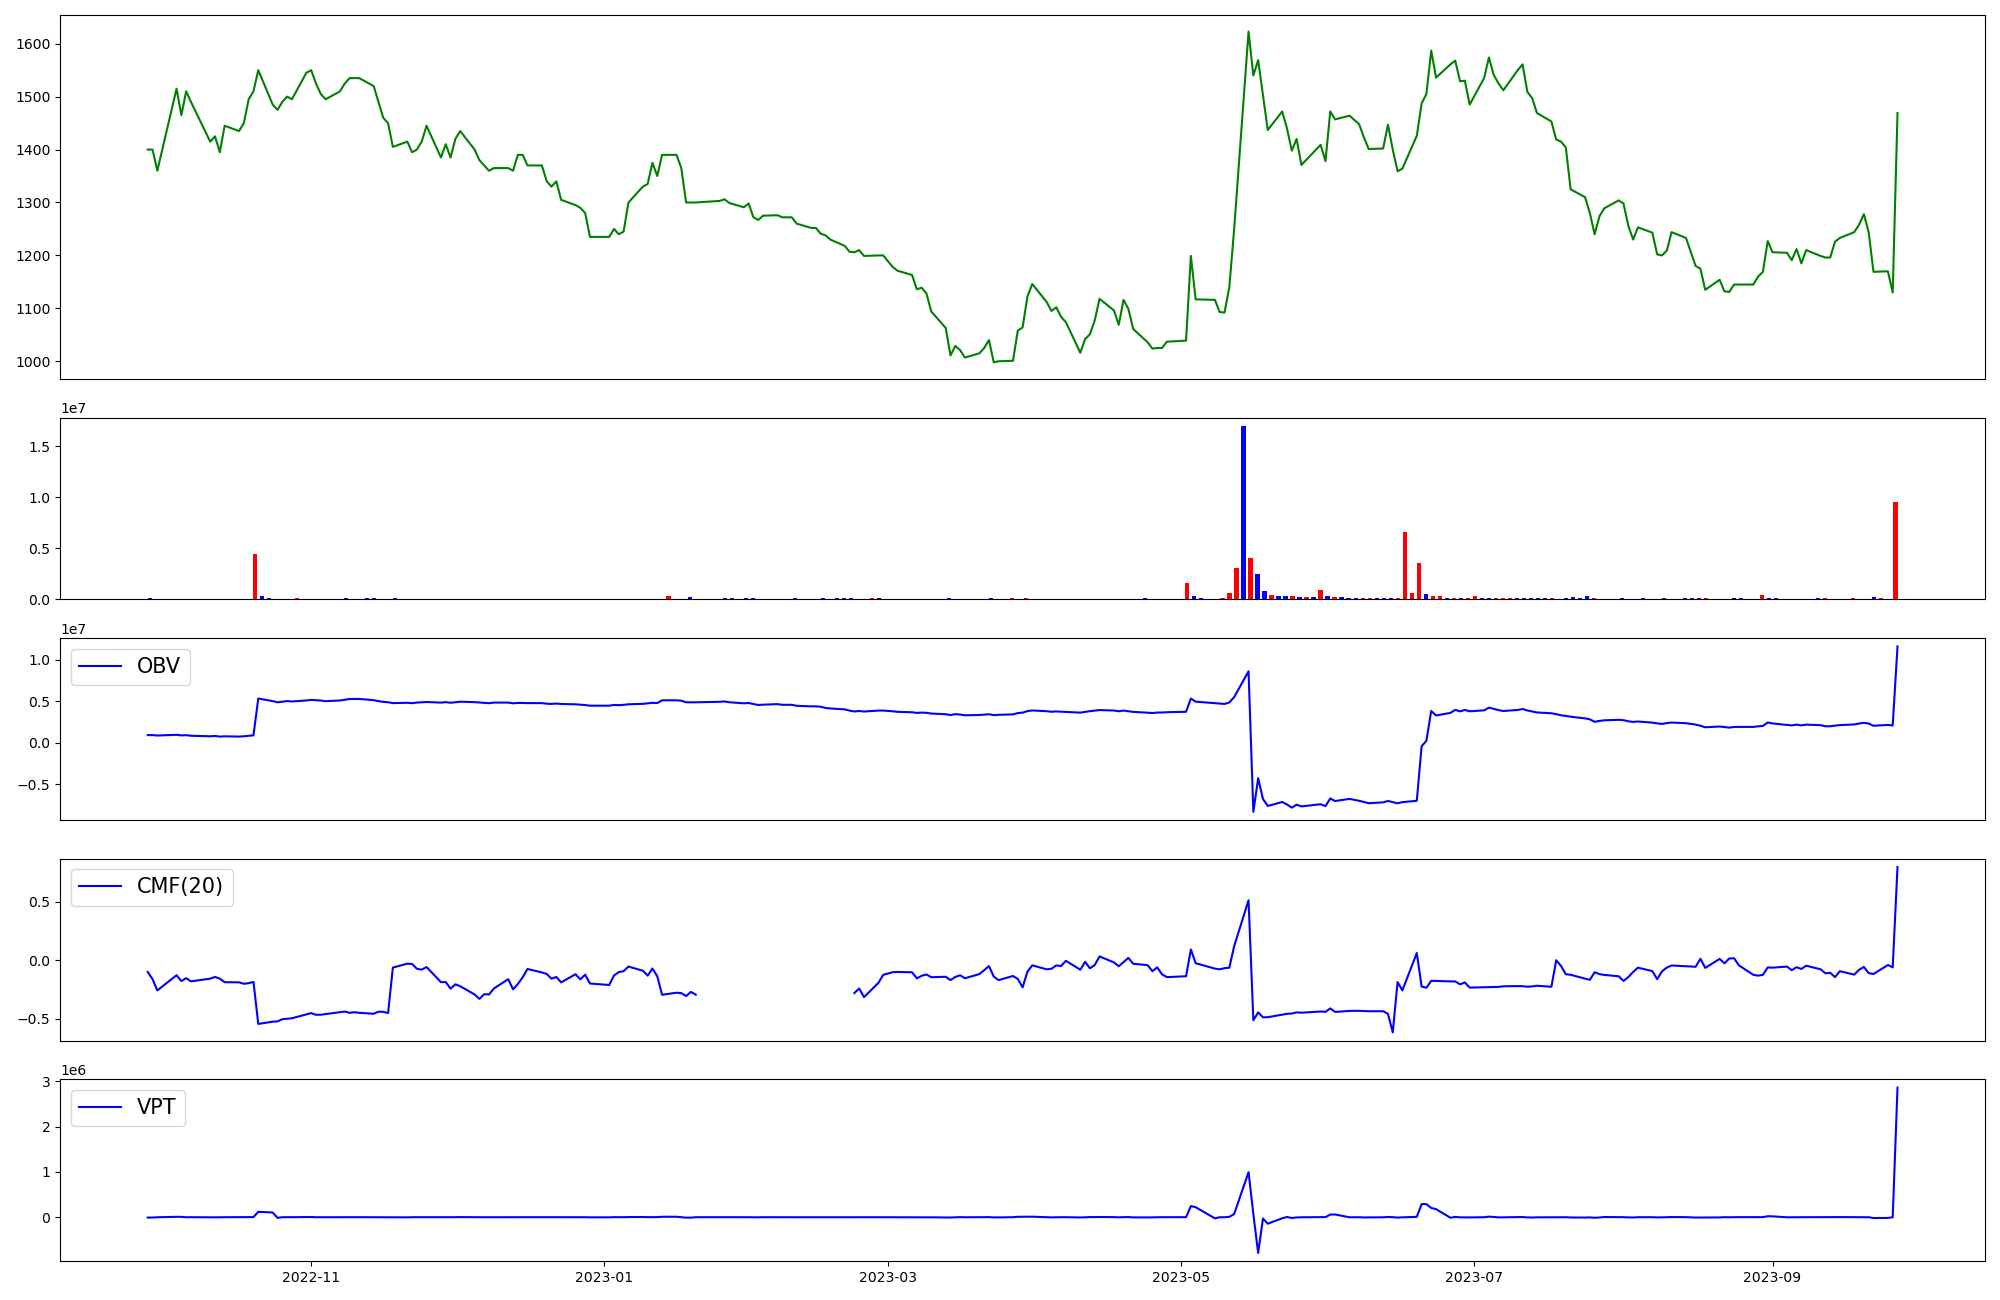Click the red volume bar in October 2022
Image resolution: width=2000 pixels, height=1300 pixels.
pyautogui.click(x=255, y=576)
